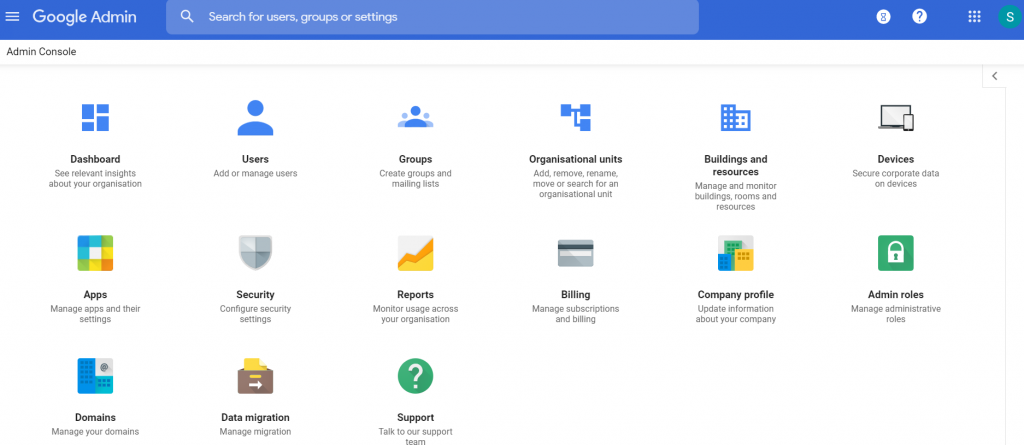Click the Apps title text

point(95,295)
